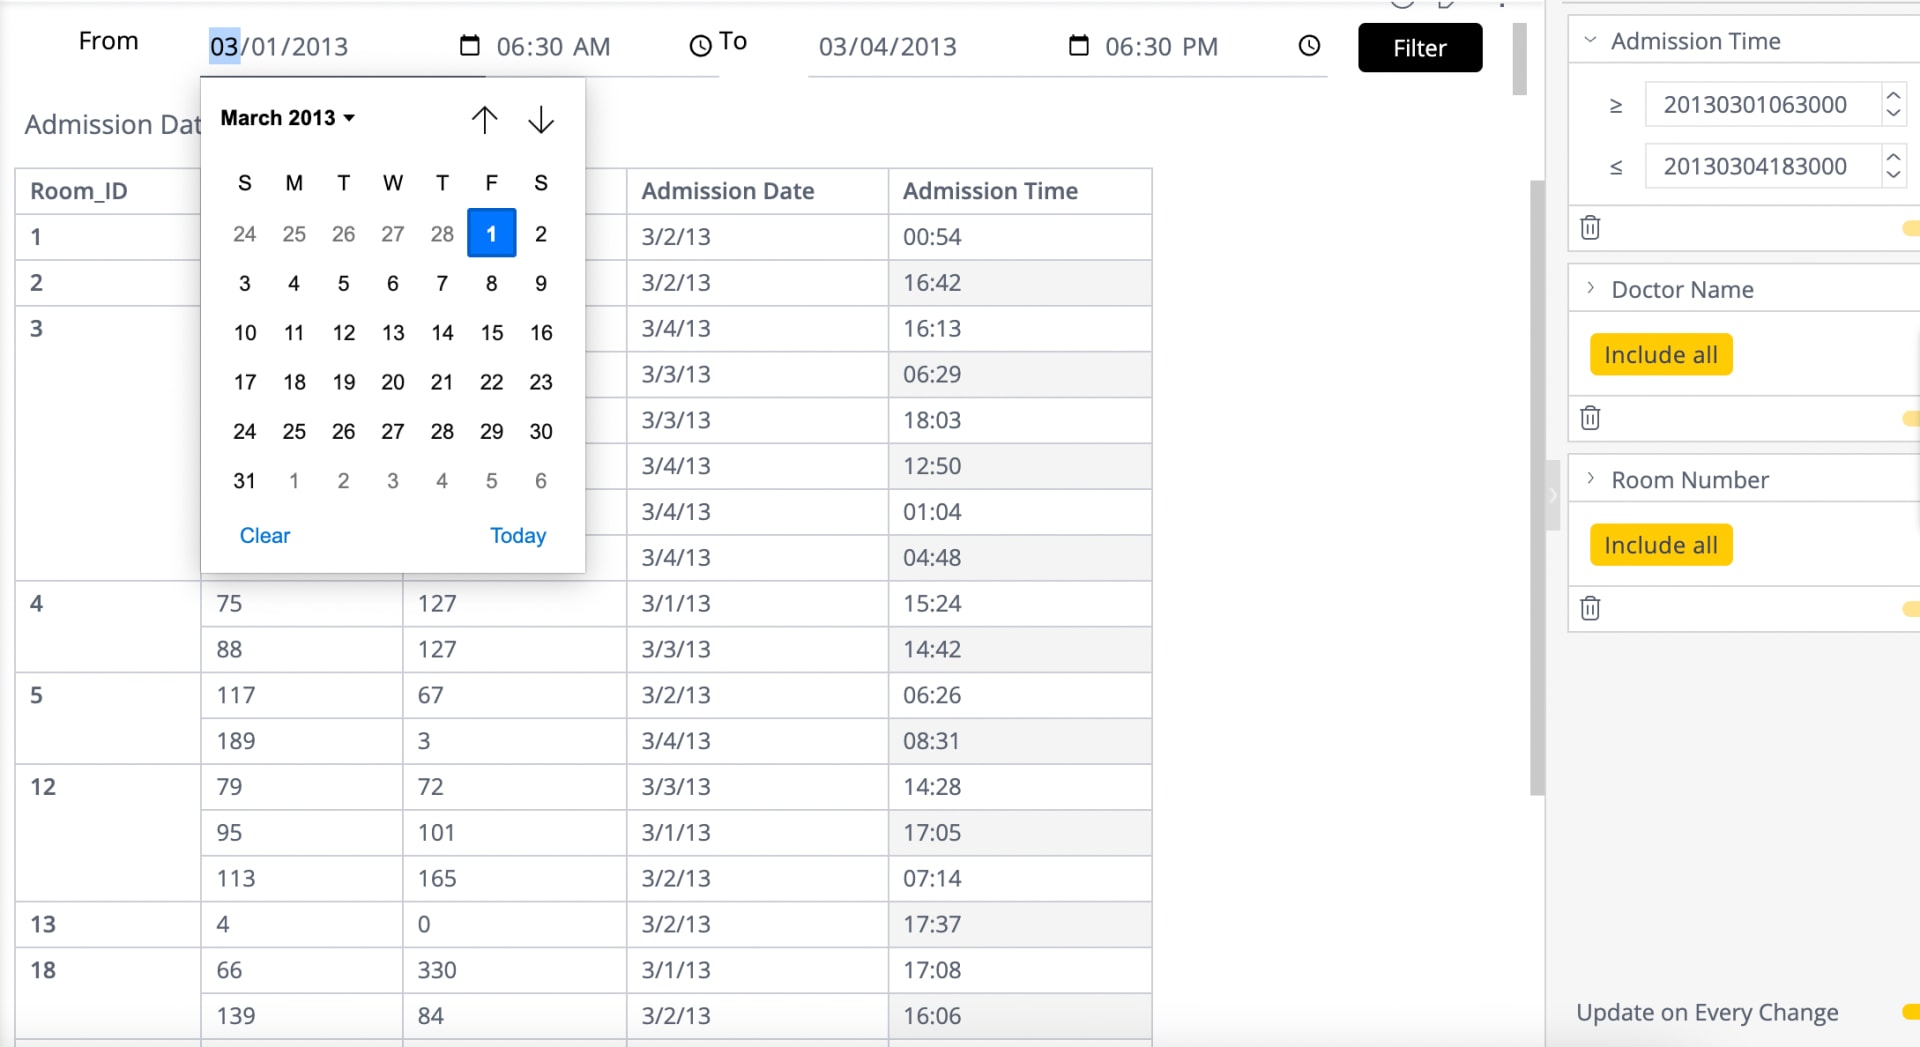Toggle the Doctor Name filter switch
The image size is (1920, 1047).
coord(1911,418)
